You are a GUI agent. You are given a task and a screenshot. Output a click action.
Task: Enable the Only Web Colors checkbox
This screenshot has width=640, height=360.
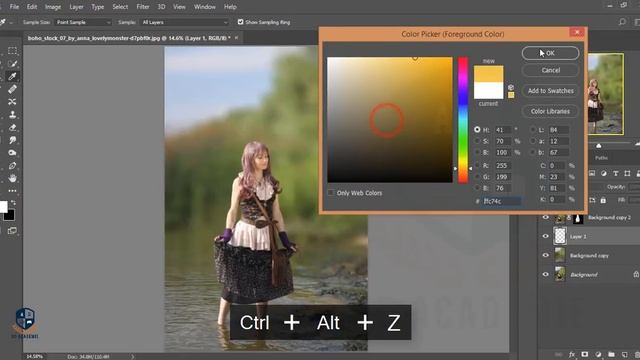(331, 193)
